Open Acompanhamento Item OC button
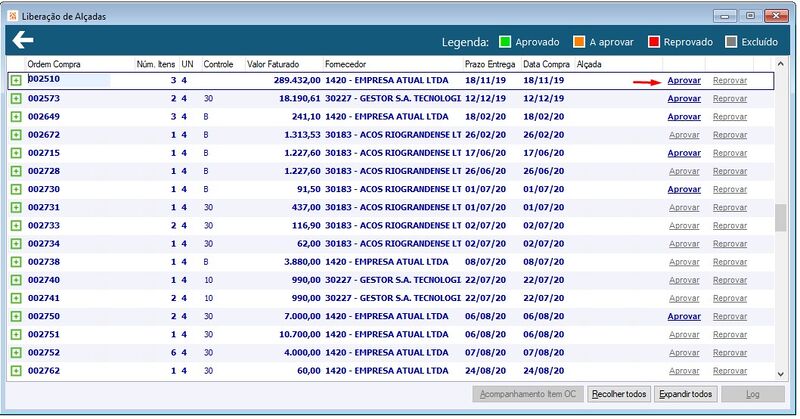This screenshot has width=800, height=419. (528, 394)
